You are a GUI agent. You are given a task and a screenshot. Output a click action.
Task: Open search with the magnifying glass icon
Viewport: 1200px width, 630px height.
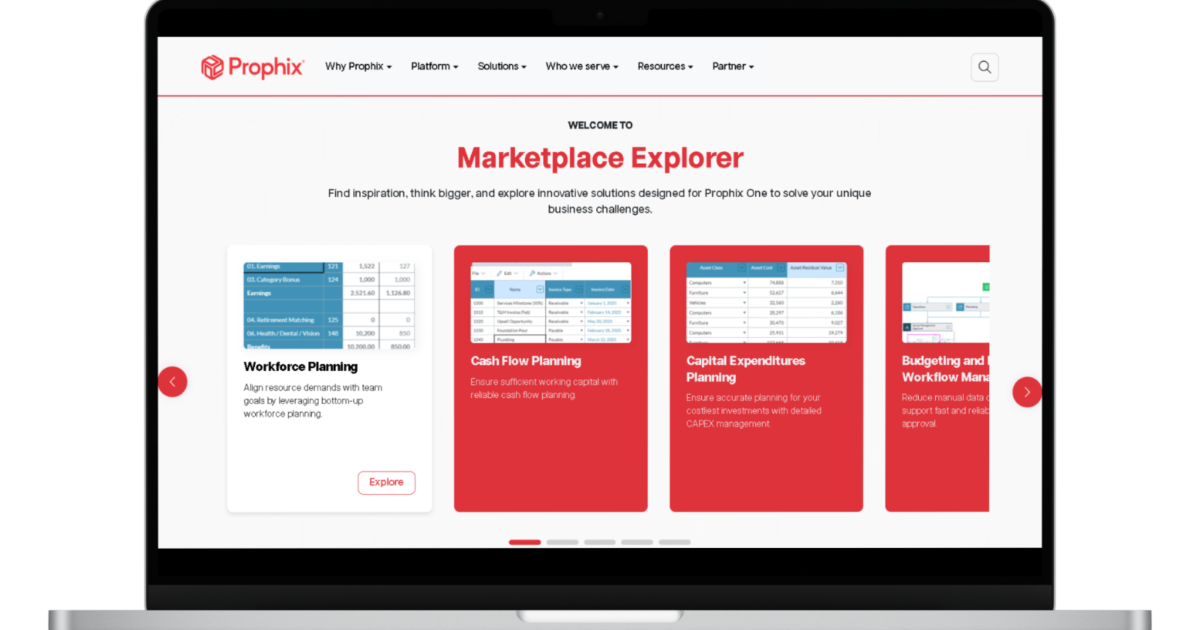(x=984, y=66)
